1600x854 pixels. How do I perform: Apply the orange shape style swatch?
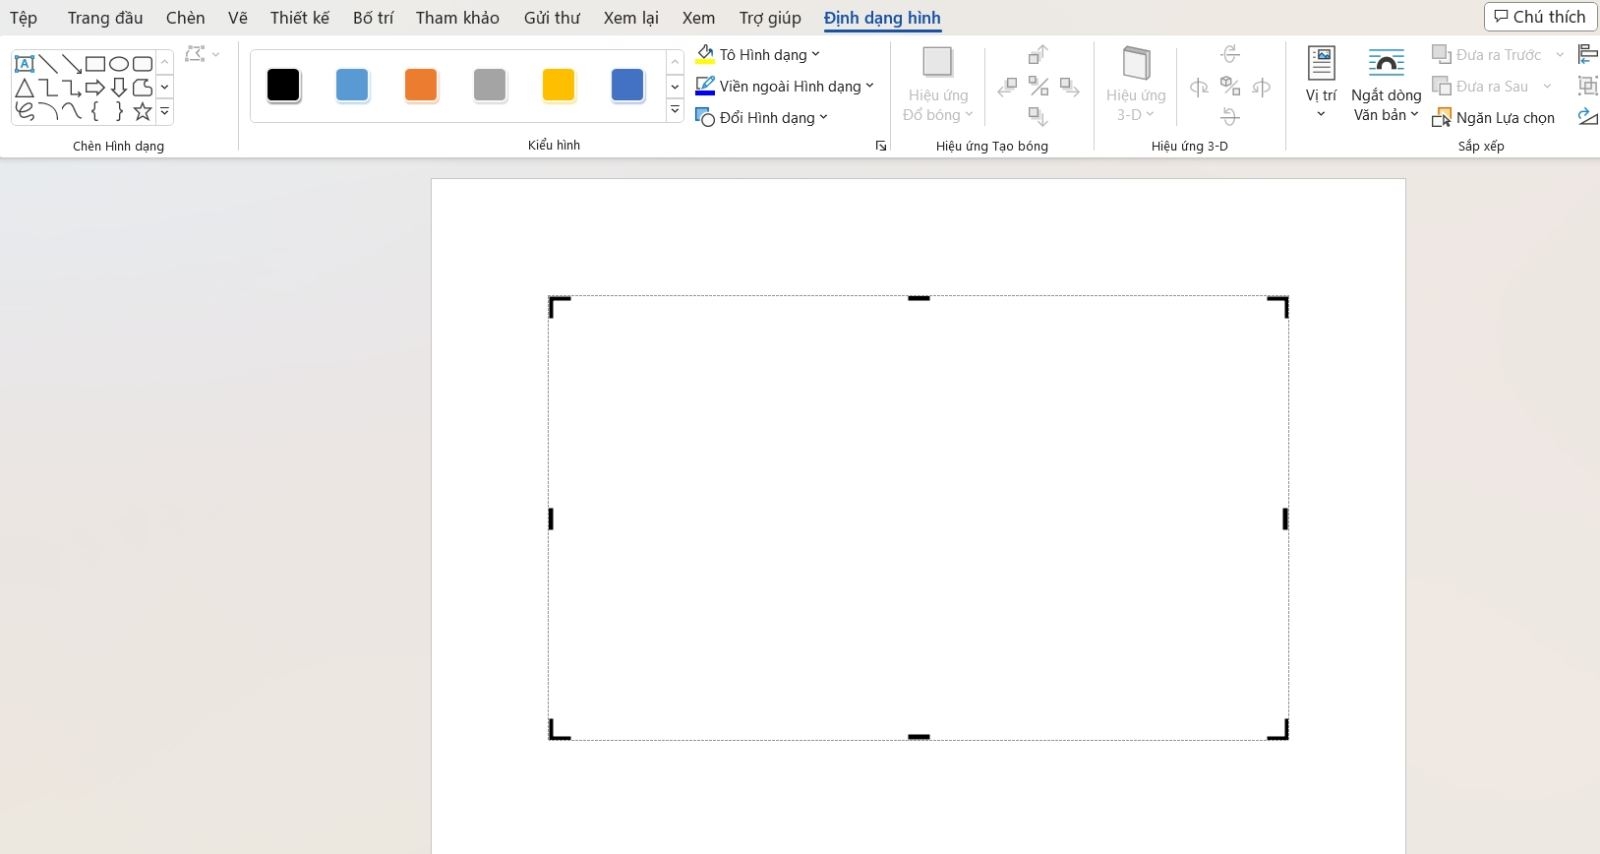(x=421, y=85)
